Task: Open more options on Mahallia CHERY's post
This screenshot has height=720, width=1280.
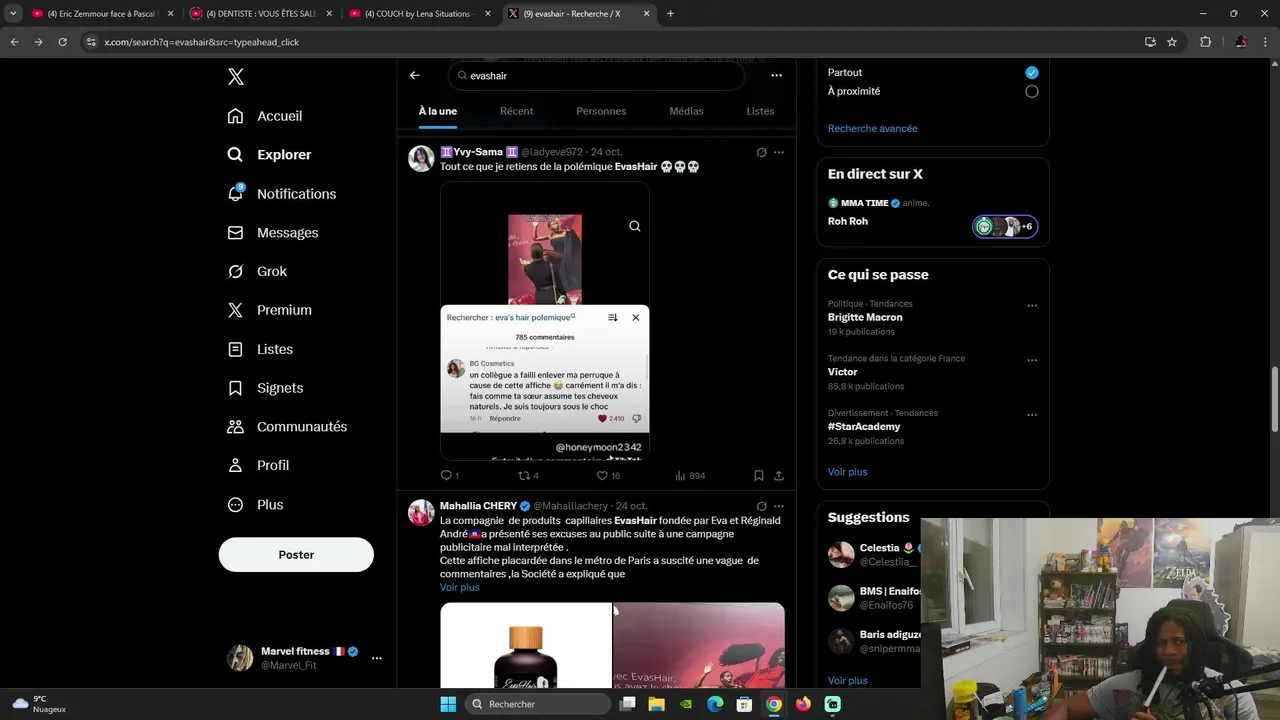Action: (x=779, y=506)
